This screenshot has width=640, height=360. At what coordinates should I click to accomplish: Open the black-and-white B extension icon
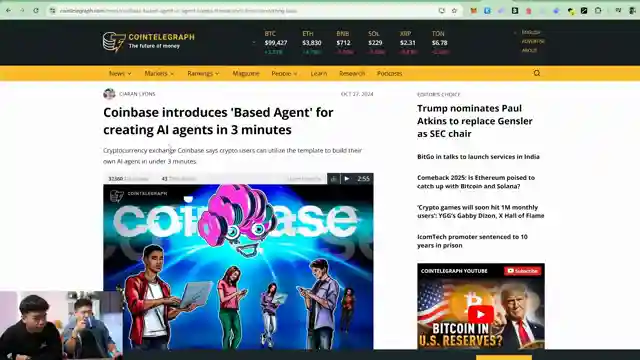515,11
